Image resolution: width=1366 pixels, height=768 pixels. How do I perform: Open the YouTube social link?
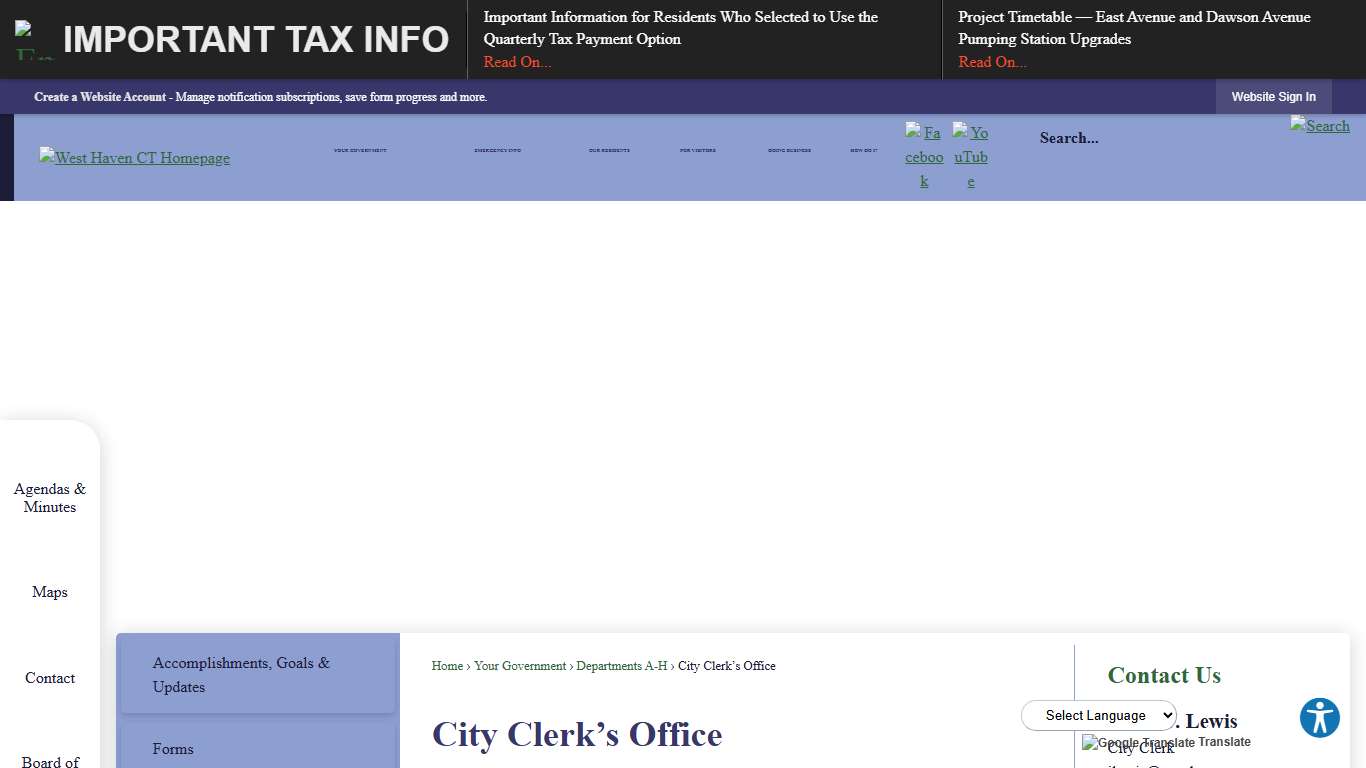[x=970, y=157]
